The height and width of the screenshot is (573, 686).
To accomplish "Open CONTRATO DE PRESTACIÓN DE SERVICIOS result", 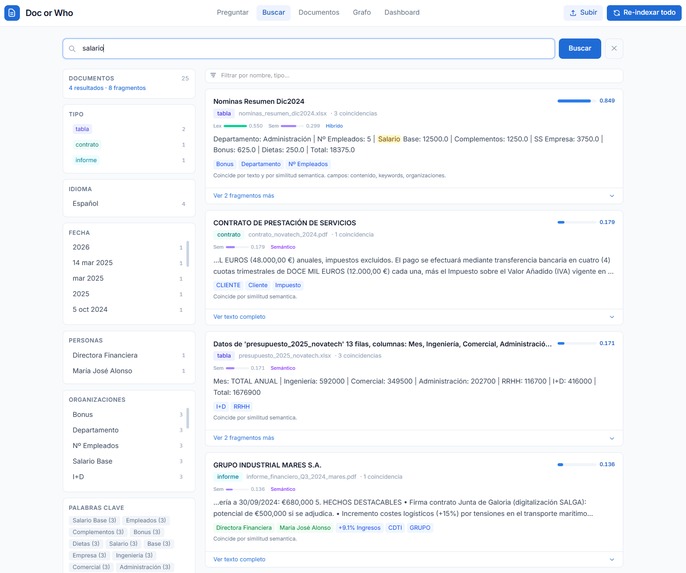I will [284, 223].
